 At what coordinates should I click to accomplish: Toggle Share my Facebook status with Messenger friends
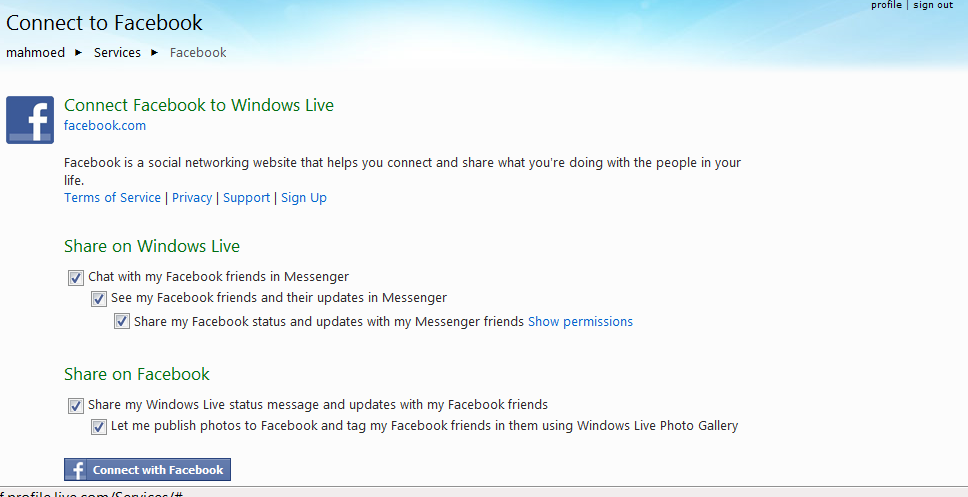[x=122, y=322]
